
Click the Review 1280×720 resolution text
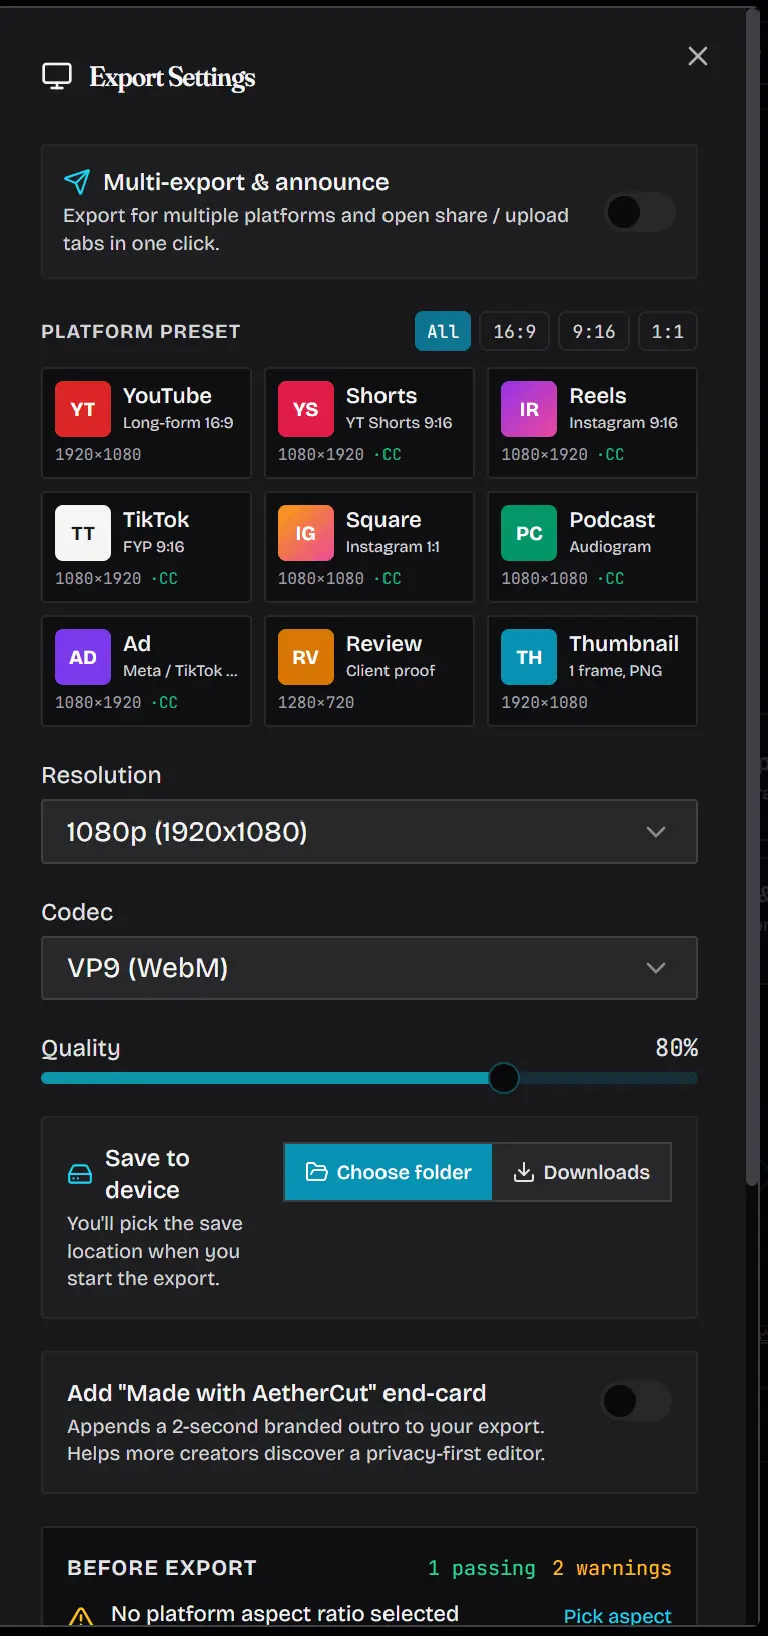click(x=316, y=702)
